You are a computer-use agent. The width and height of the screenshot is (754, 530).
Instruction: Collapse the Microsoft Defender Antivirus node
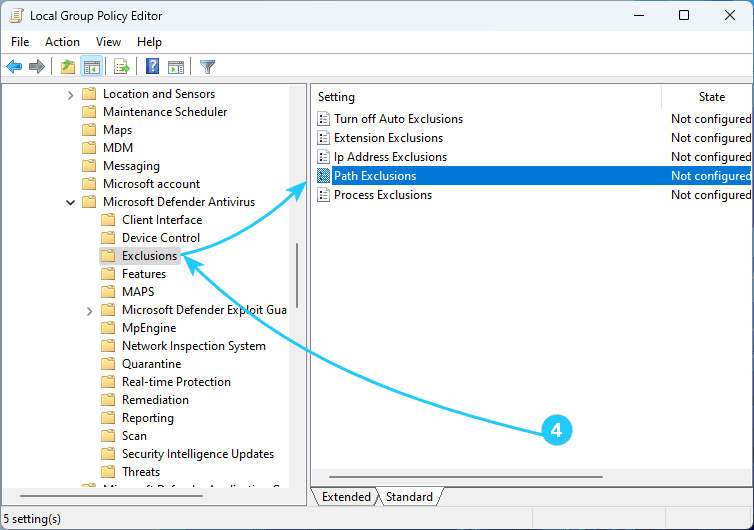click(x=70, y=202)
